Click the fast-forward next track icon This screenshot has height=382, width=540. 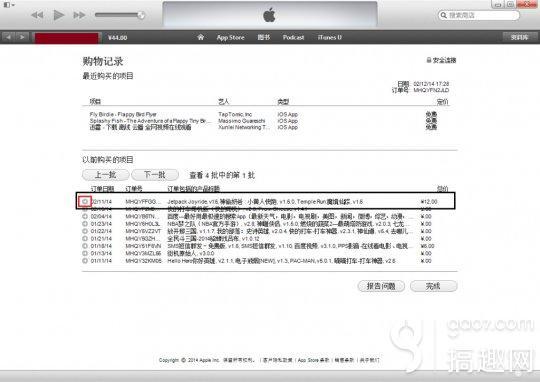click(79, 15)
